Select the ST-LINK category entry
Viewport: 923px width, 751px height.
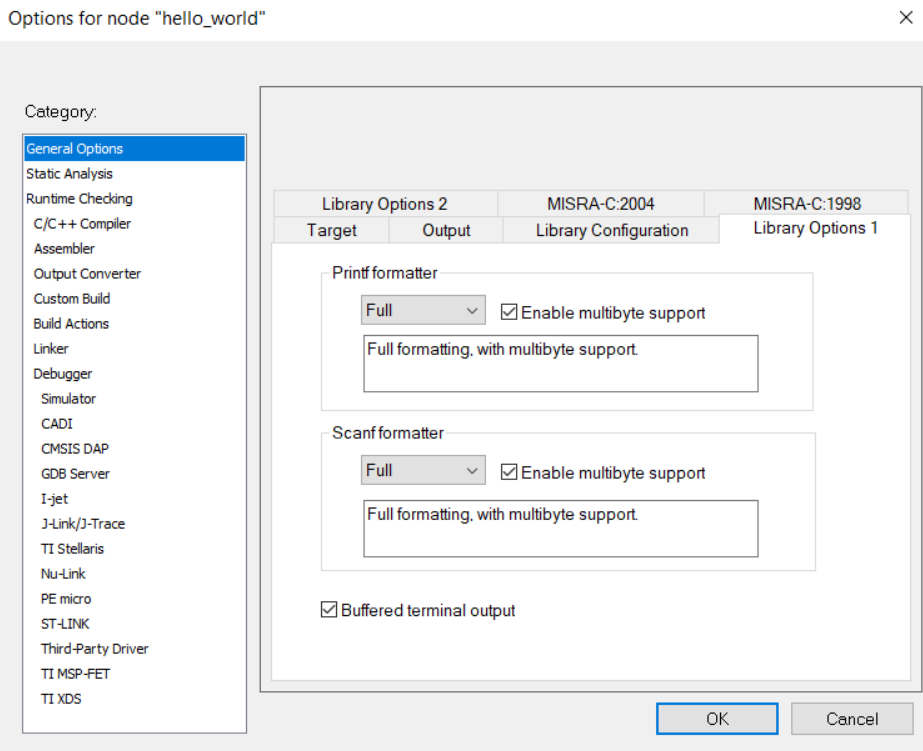click(x=65, y=624)
